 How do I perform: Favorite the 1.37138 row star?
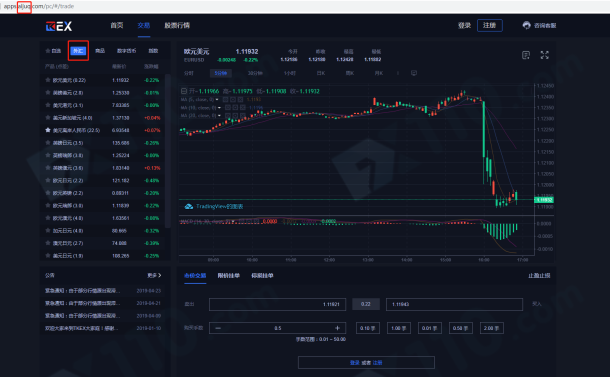[x=48, y=117]
